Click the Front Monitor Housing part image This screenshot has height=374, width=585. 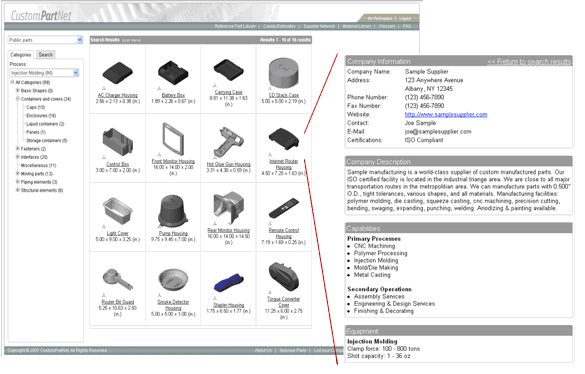coord(173,139)
